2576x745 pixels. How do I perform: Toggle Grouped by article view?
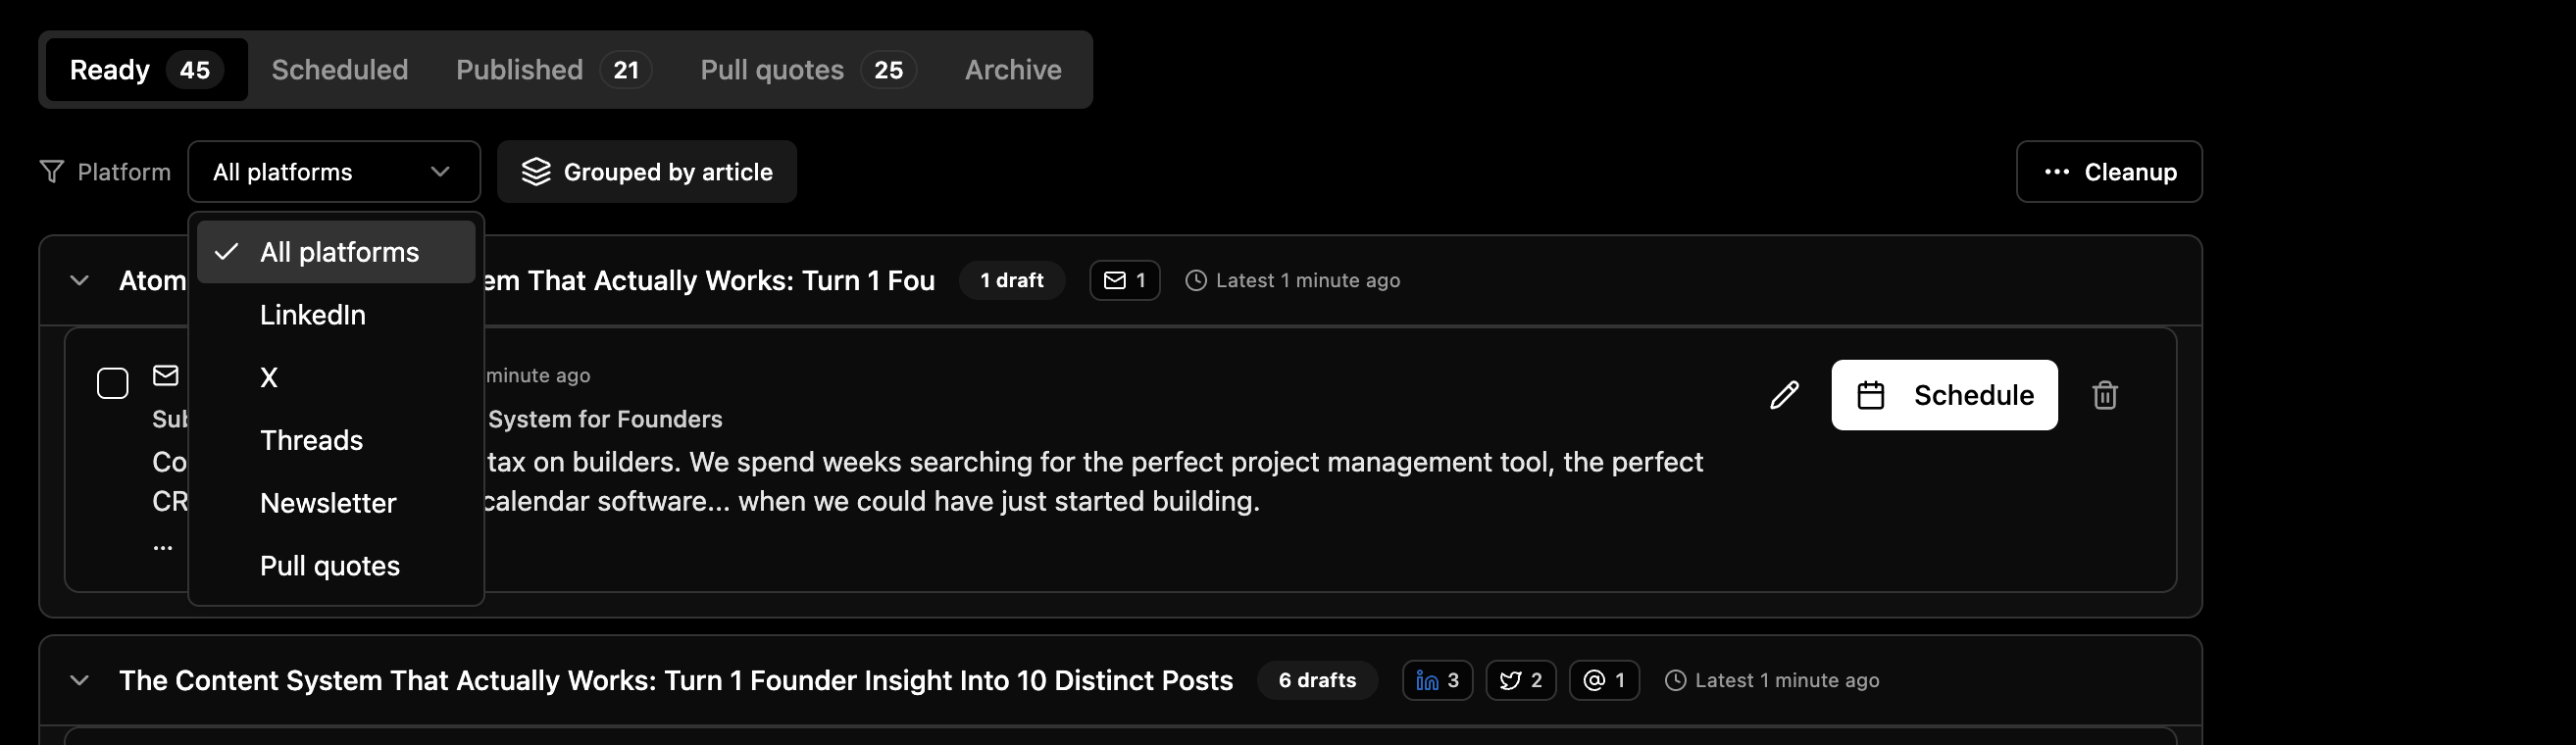[x=647, y=172]
